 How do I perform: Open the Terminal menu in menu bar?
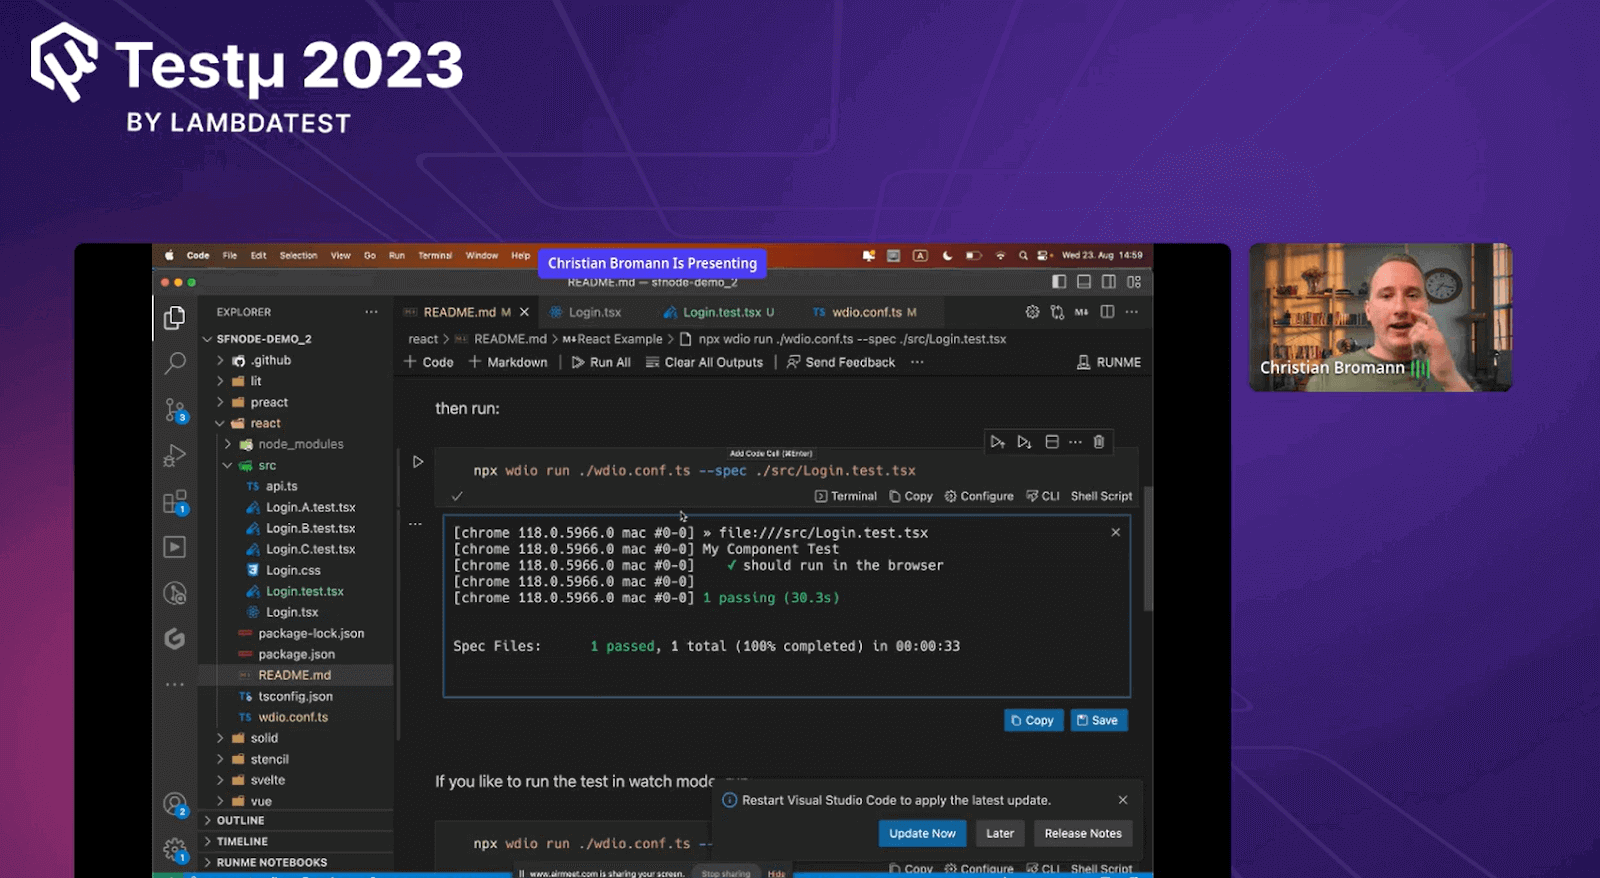435,255
